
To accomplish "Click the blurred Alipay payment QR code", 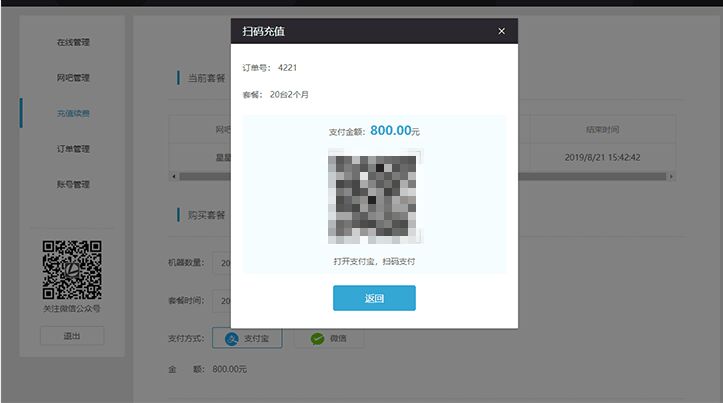I will (374, 196).
